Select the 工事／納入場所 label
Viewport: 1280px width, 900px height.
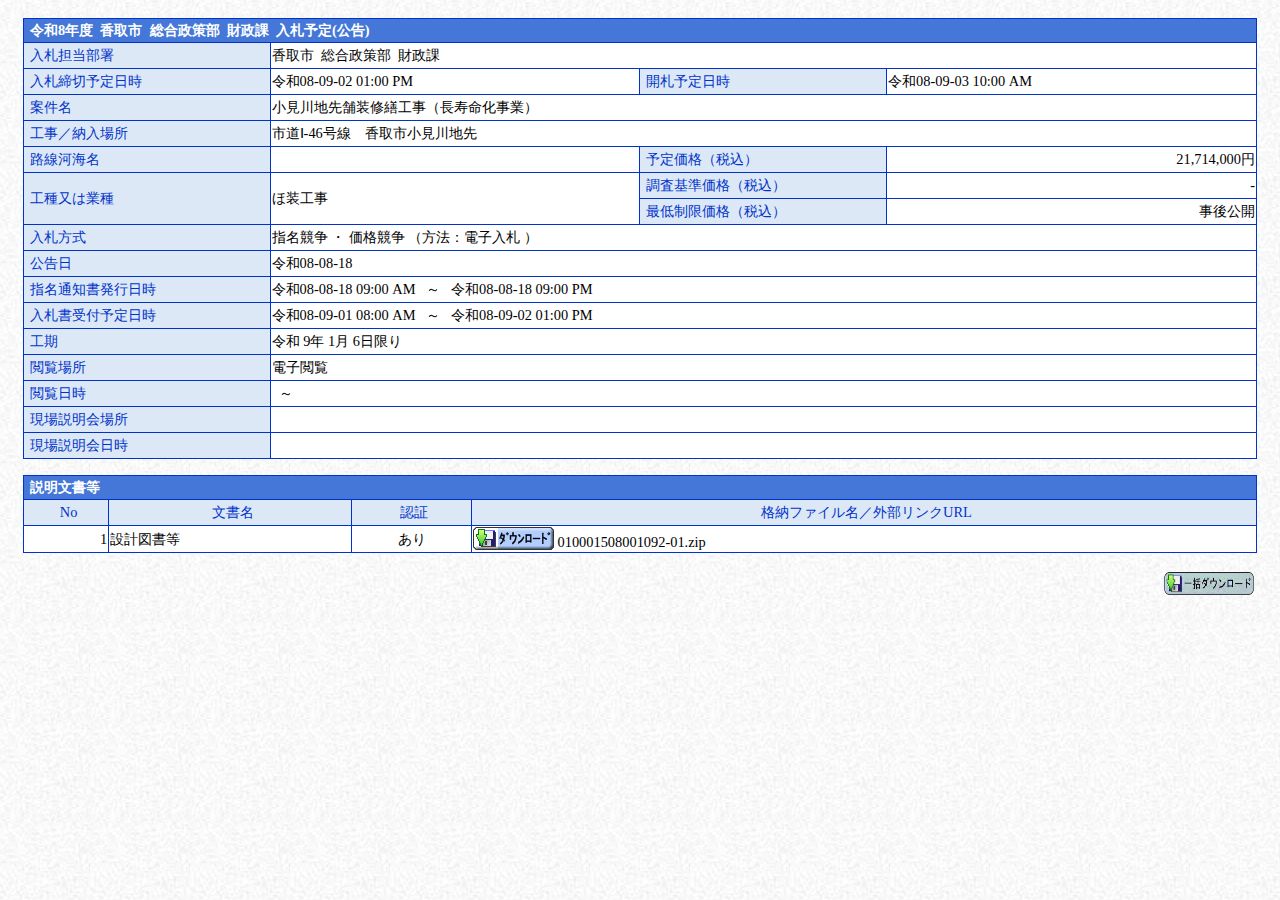click(147, 134)
